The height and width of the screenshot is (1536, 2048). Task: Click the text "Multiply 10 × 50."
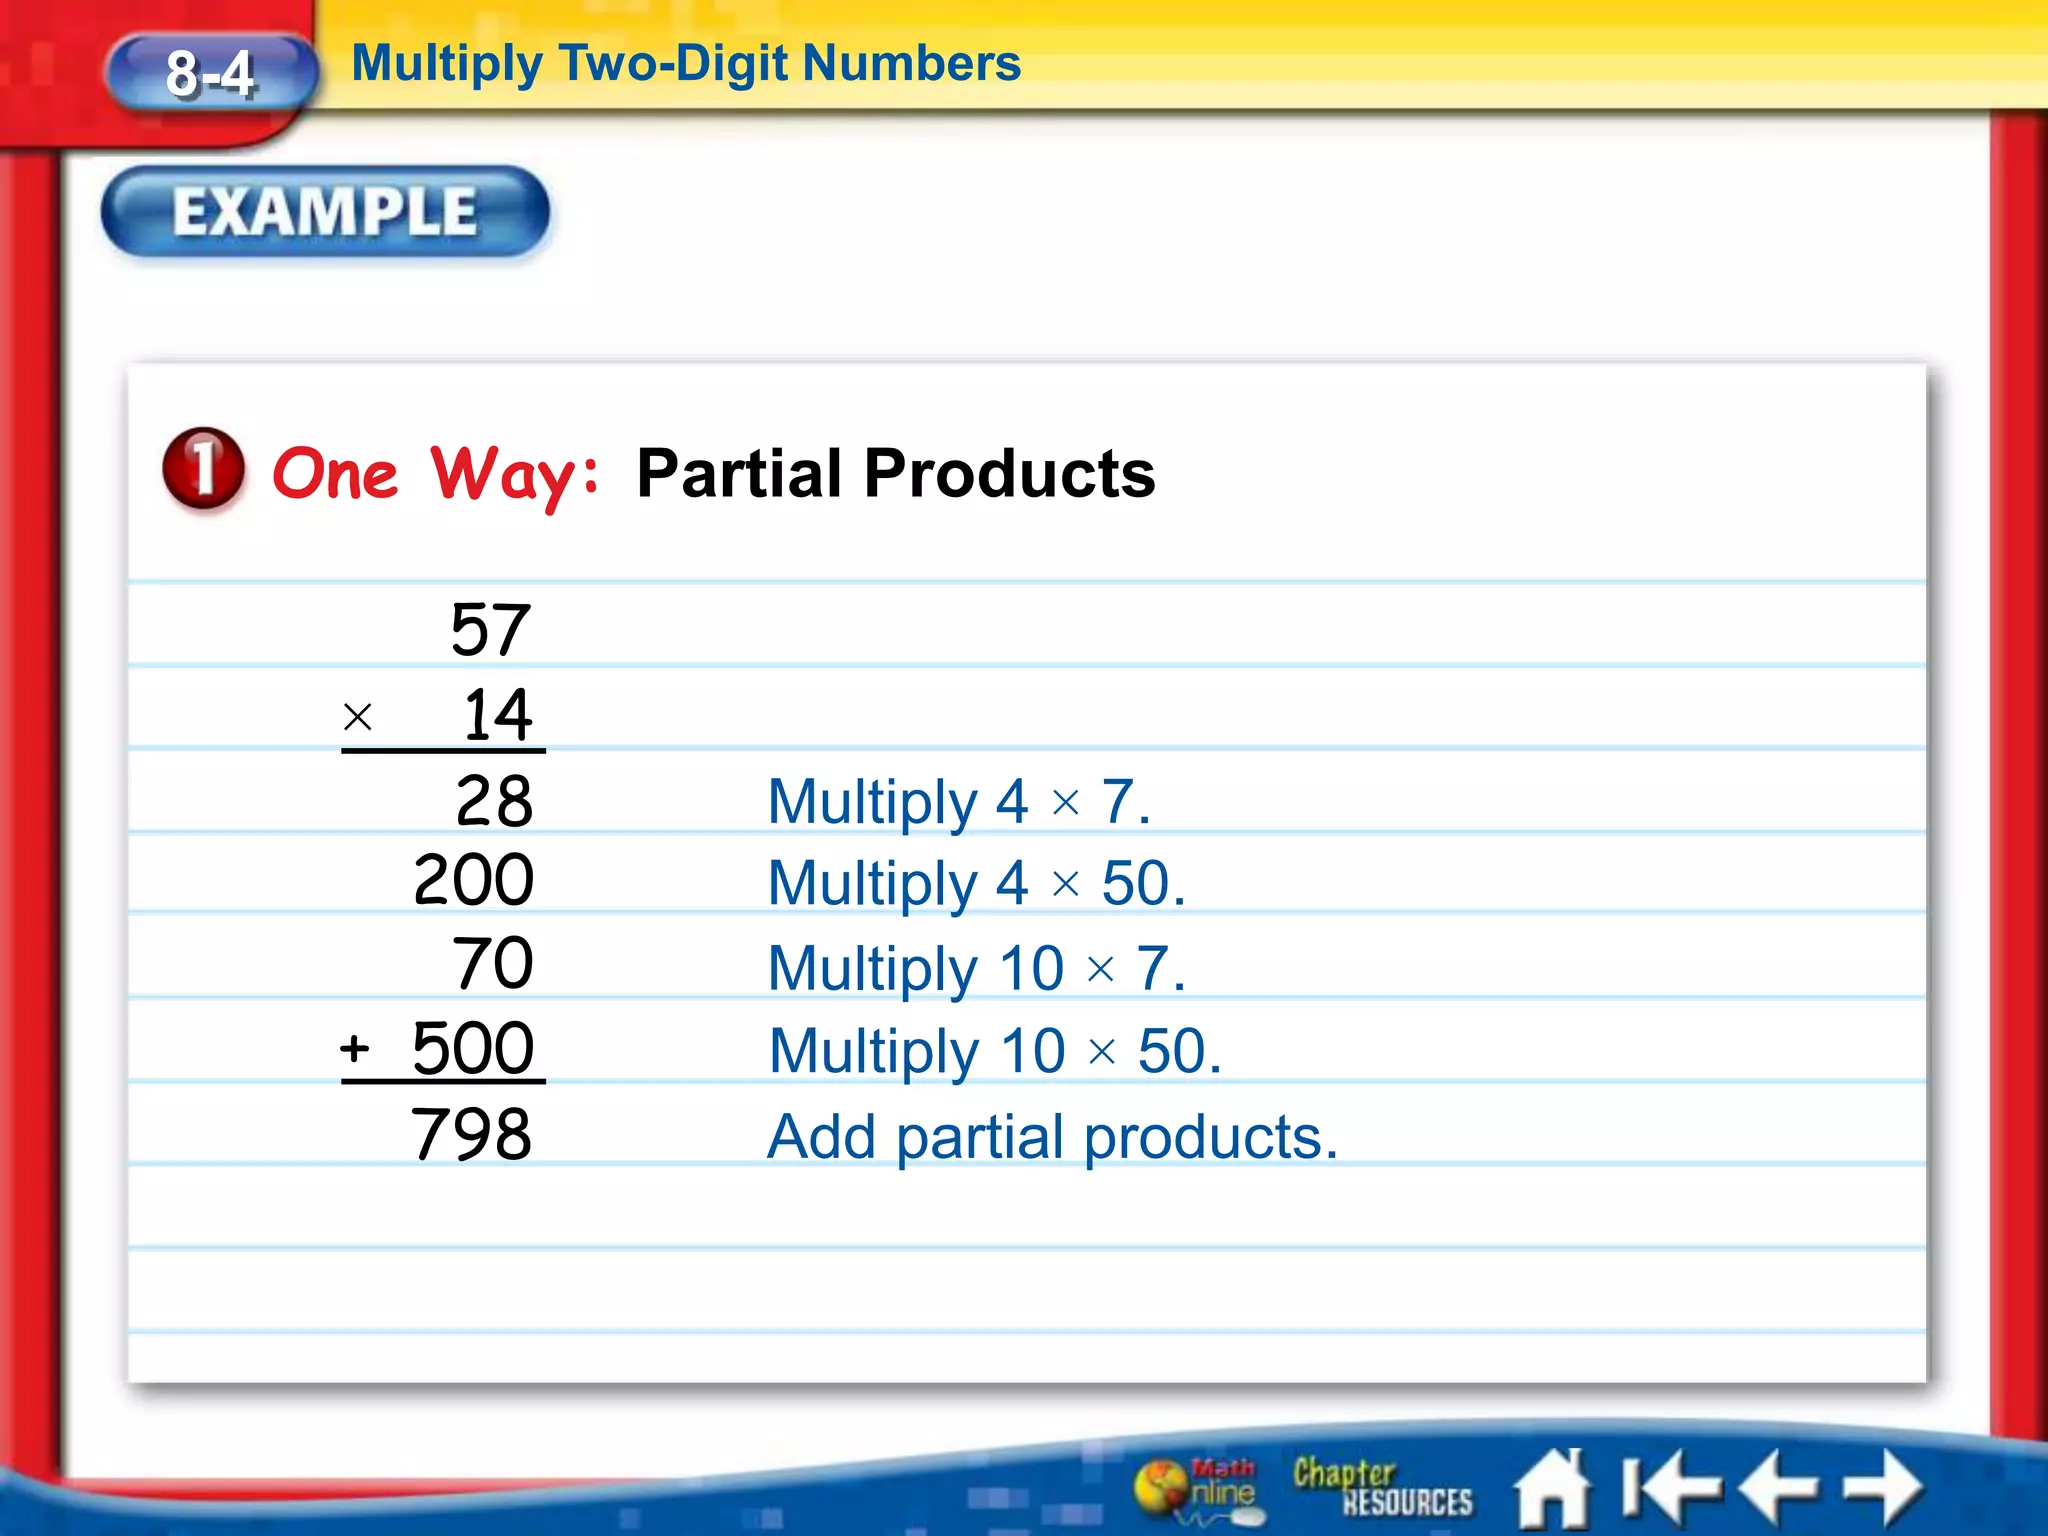(995, 1052)
